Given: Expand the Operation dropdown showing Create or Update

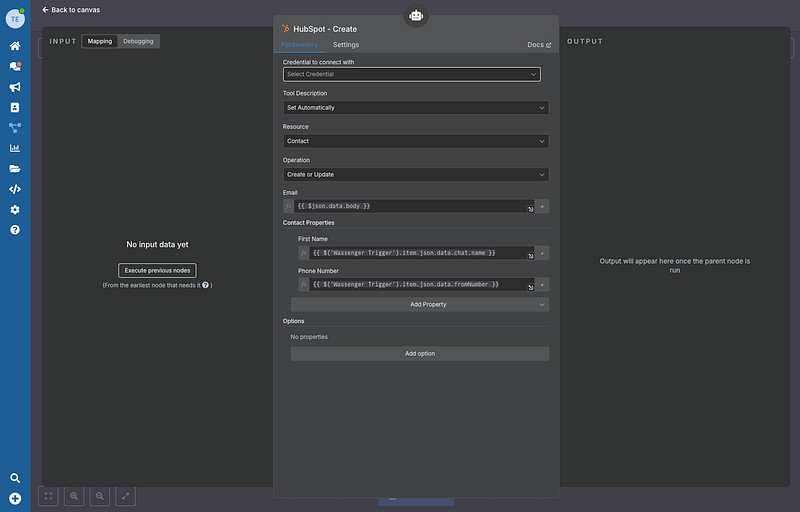Looking at the screenshot, I should pyautogui.click(x=415, y=174).
